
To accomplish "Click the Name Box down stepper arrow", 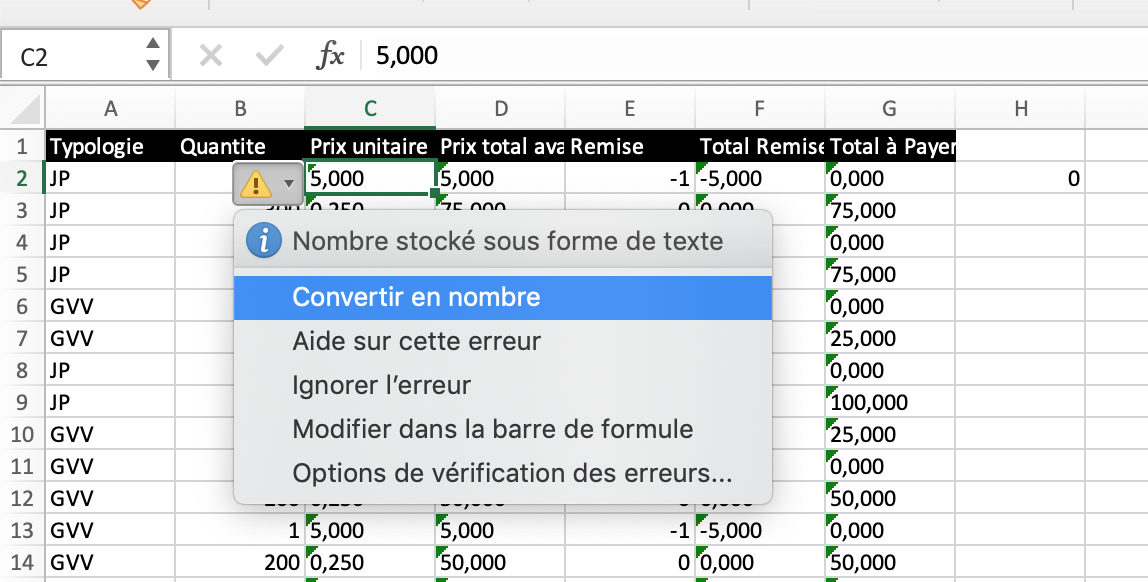I will pos(153,62).
